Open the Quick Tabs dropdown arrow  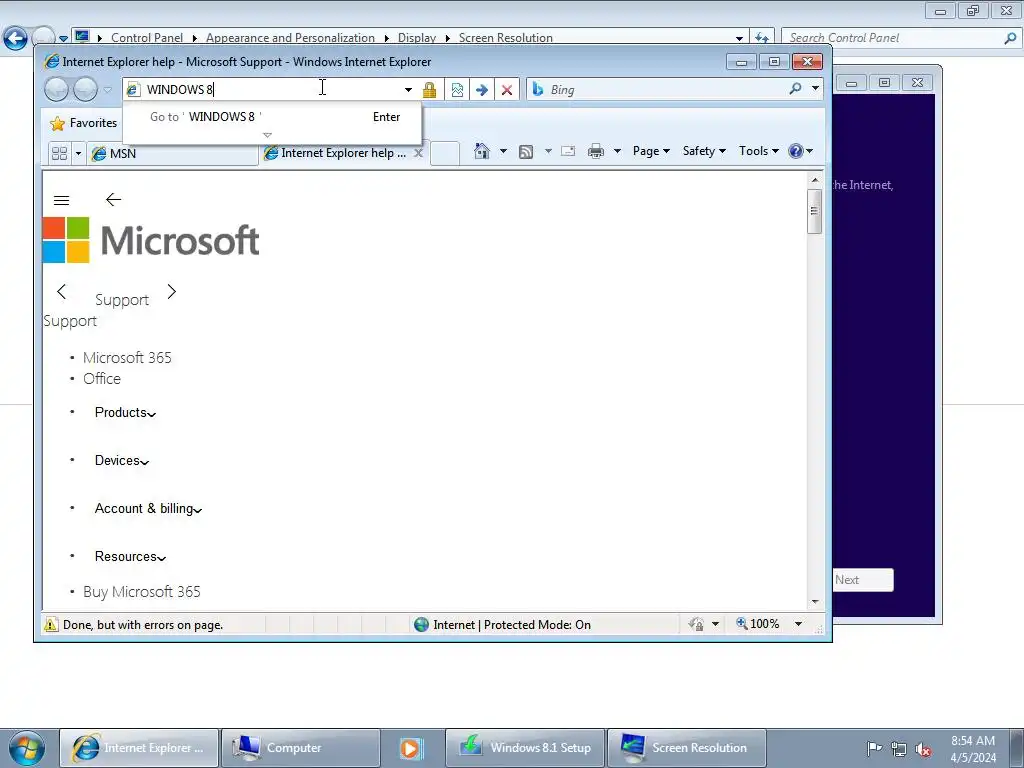pyautogui.click(x=78, y=153)
